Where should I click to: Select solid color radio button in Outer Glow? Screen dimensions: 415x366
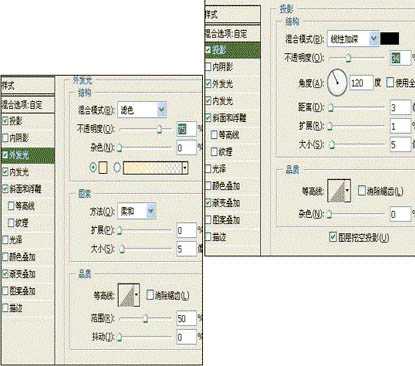click(93, 167)
